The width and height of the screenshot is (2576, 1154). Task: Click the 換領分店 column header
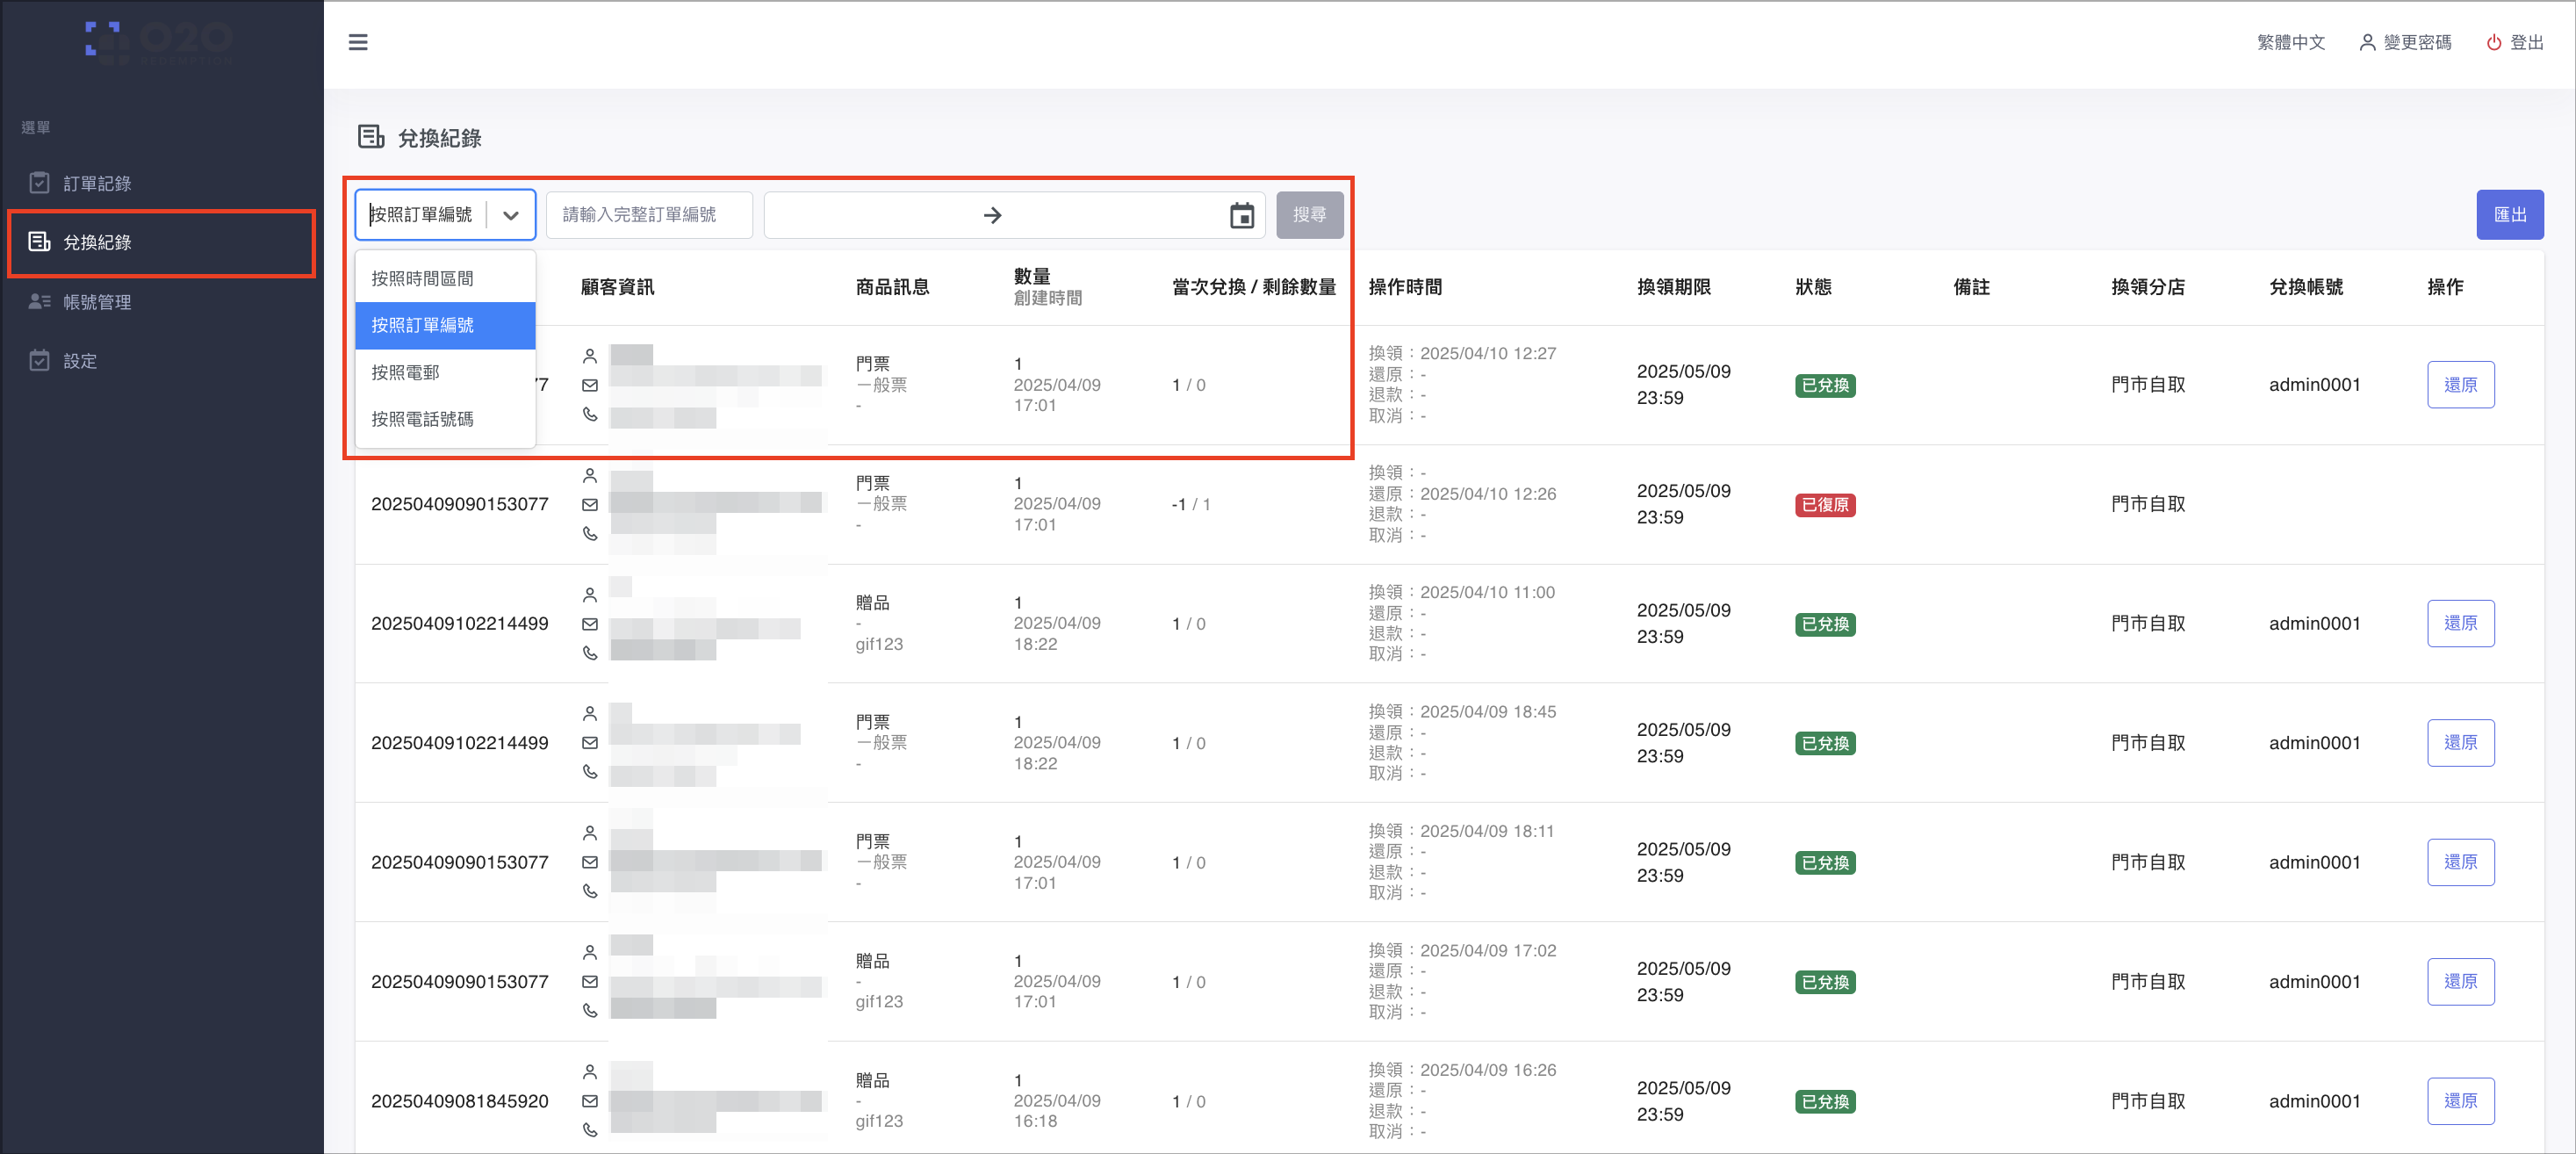pyautogui.click(x=2147, y=287)
